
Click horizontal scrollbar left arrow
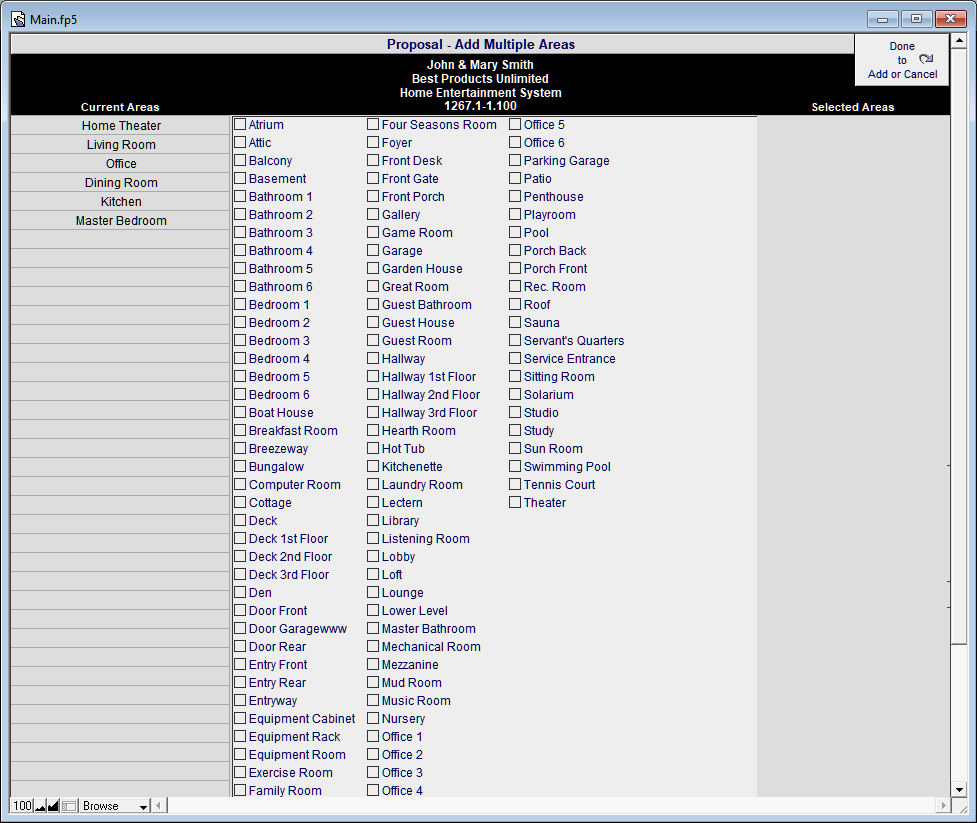click(x=158, y=806)
